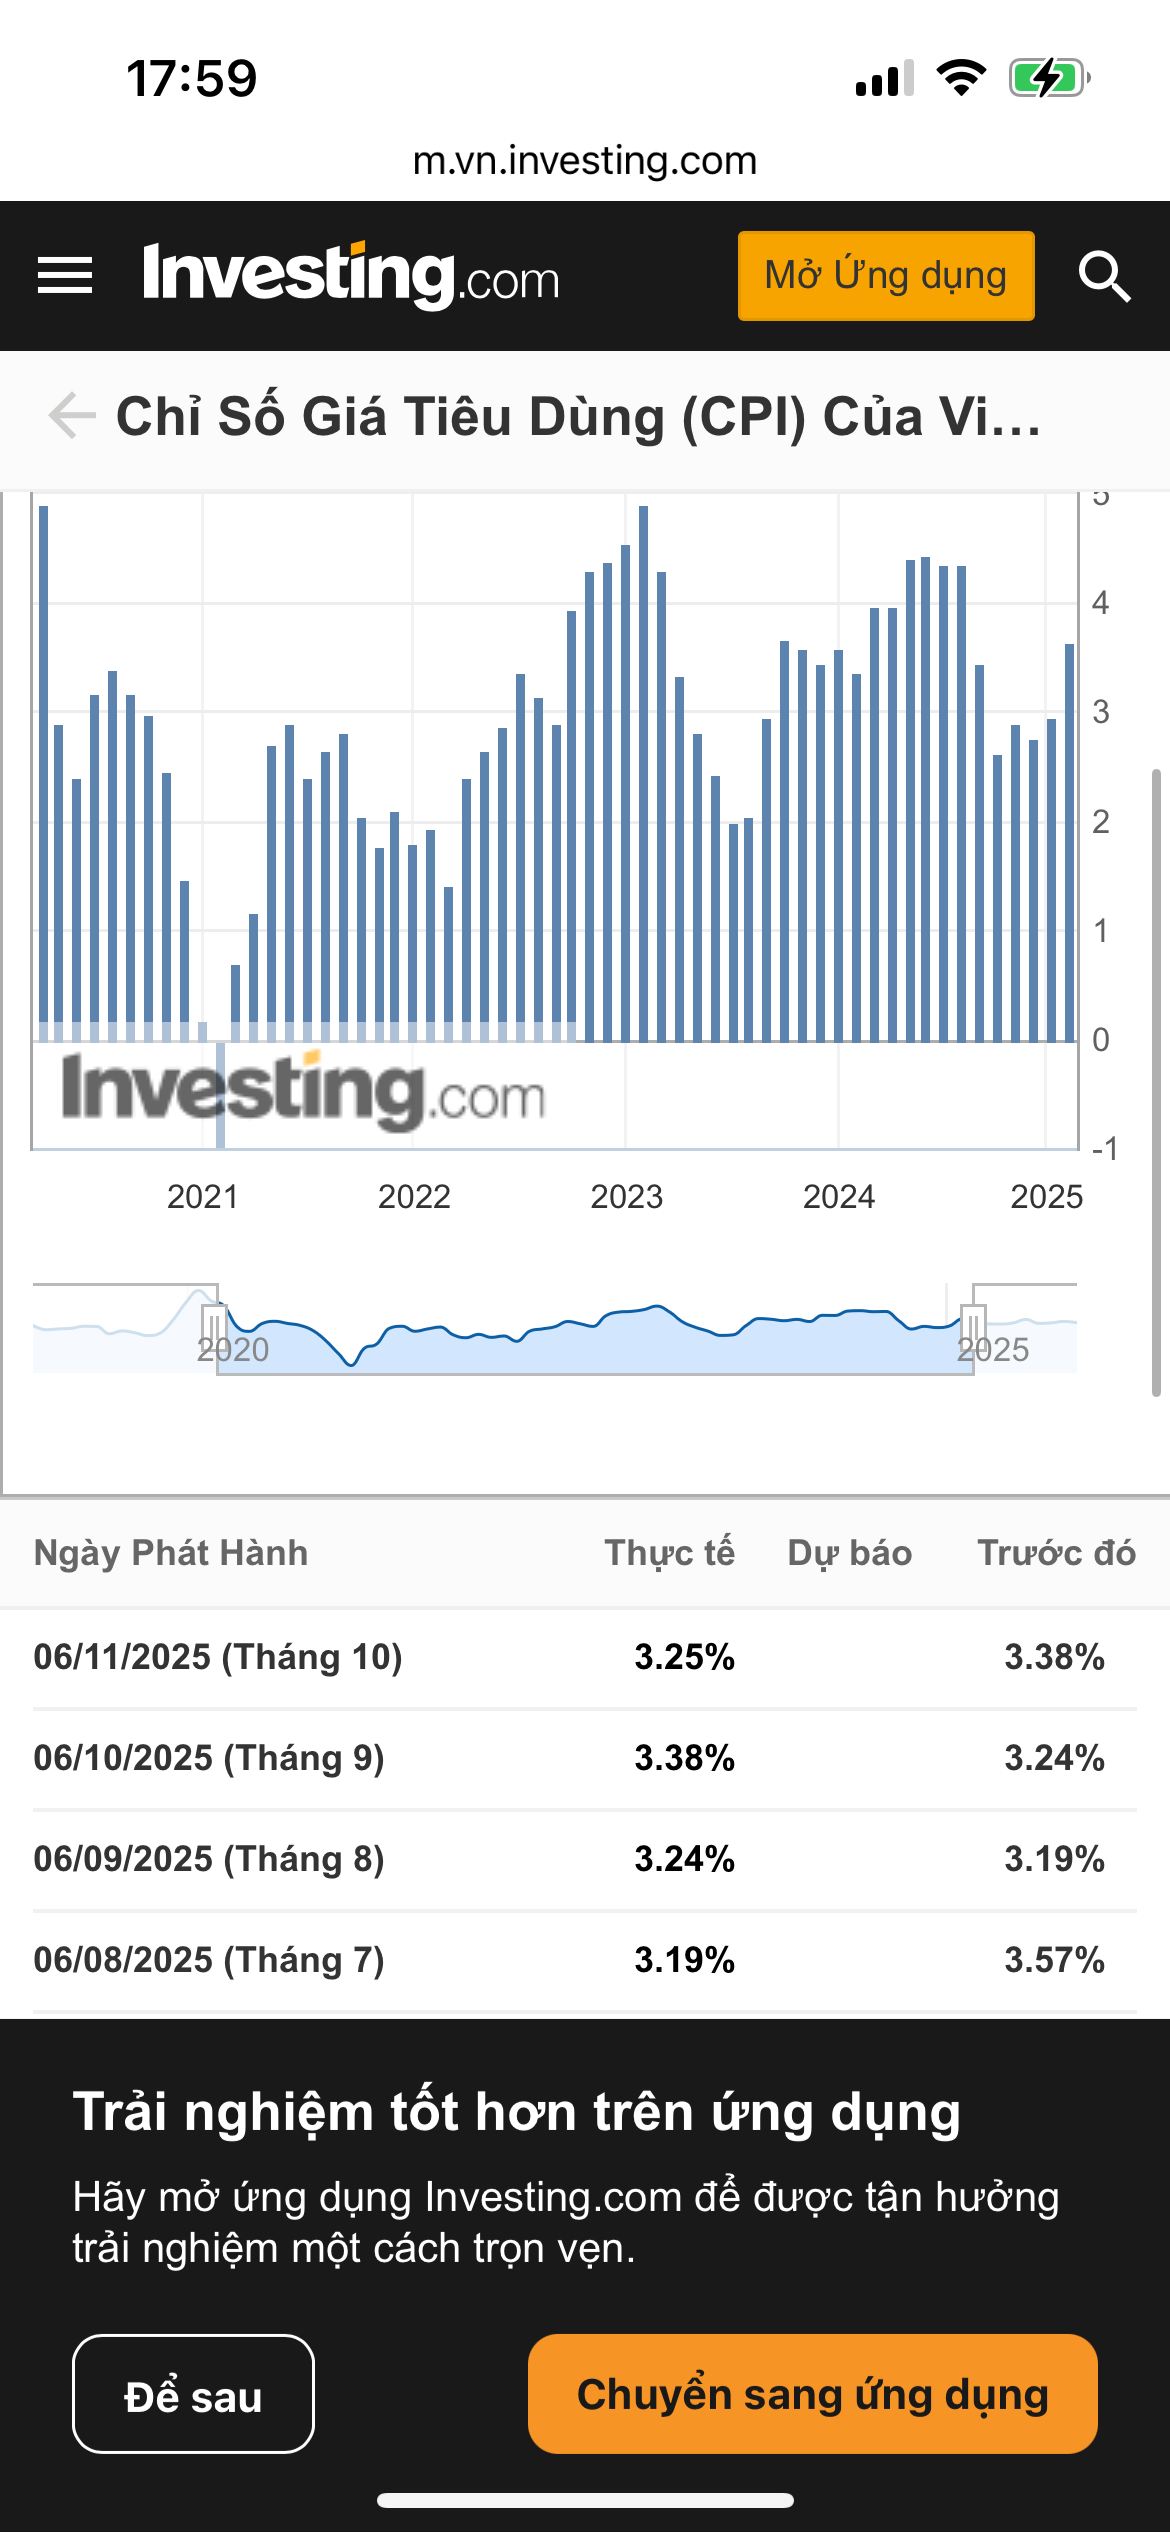Select the 06/11/2025 (Tháng 10) row
The image size is (1170, 2532).
pos(585,1657)
